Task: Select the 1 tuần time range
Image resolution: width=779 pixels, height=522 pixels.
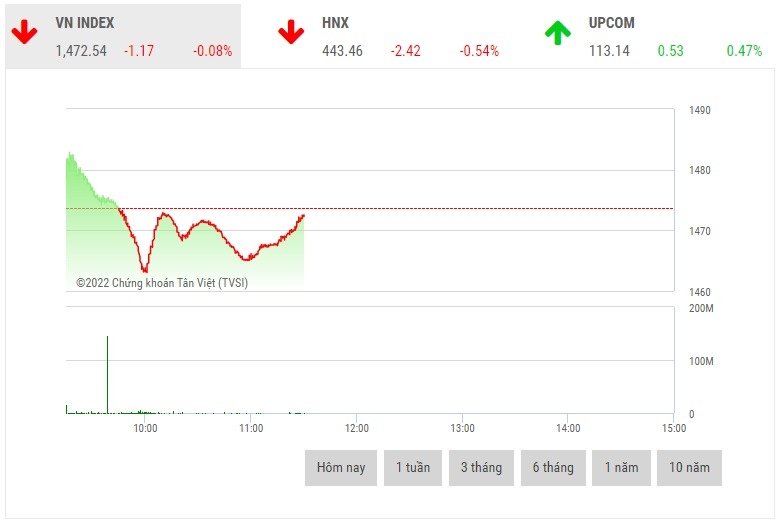Action: point(413,468)
